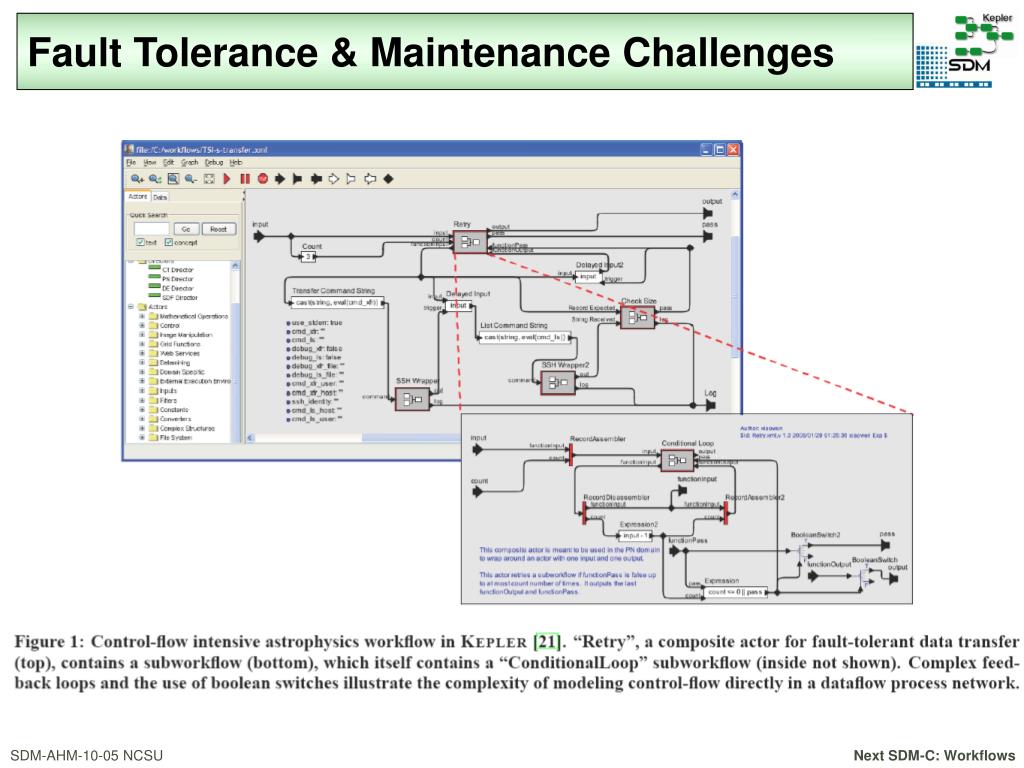
Task: Expand the File System folder
Action: point(142,438)
